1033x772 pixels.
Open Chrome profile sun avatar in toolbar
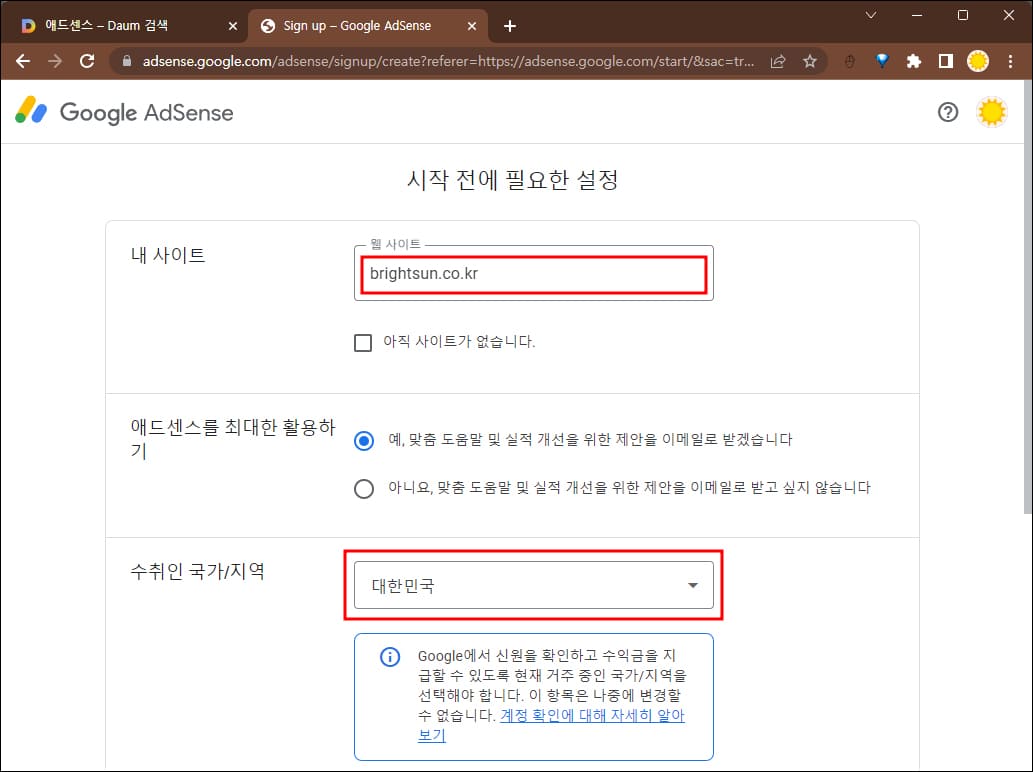(x=978, y=61)
